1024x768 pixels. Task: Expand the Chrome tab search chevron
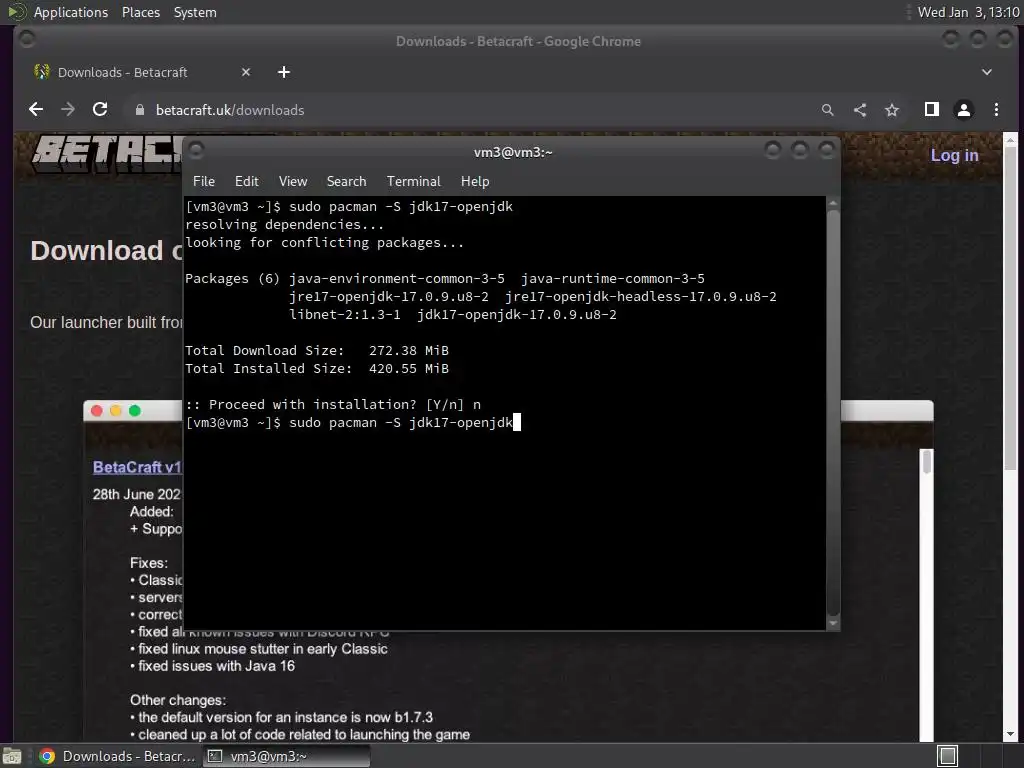pyautogui.click(x=987, y=72)
